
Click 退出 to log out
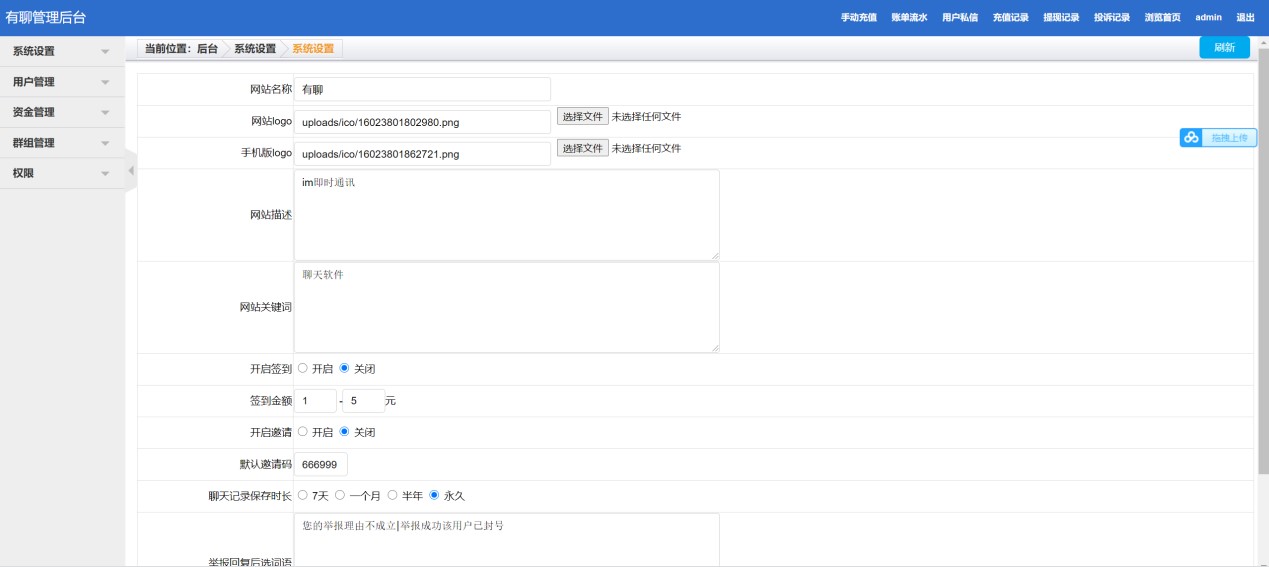1245,18
